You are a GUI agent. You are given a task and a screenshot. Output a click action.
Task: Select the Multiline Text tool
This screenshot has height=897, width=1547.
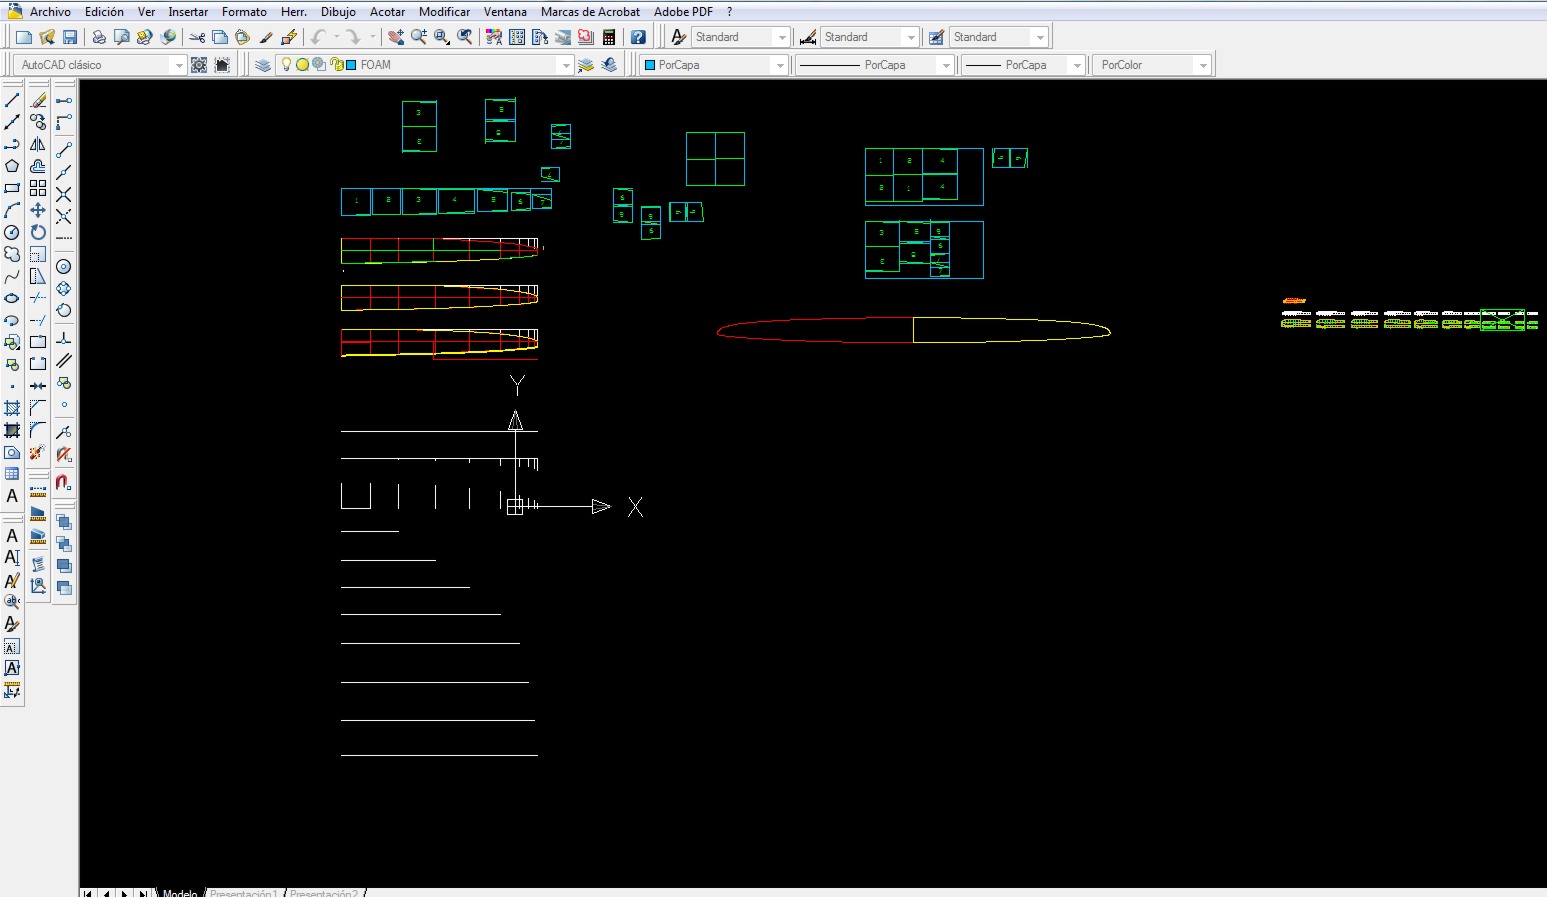pos(12,496)
